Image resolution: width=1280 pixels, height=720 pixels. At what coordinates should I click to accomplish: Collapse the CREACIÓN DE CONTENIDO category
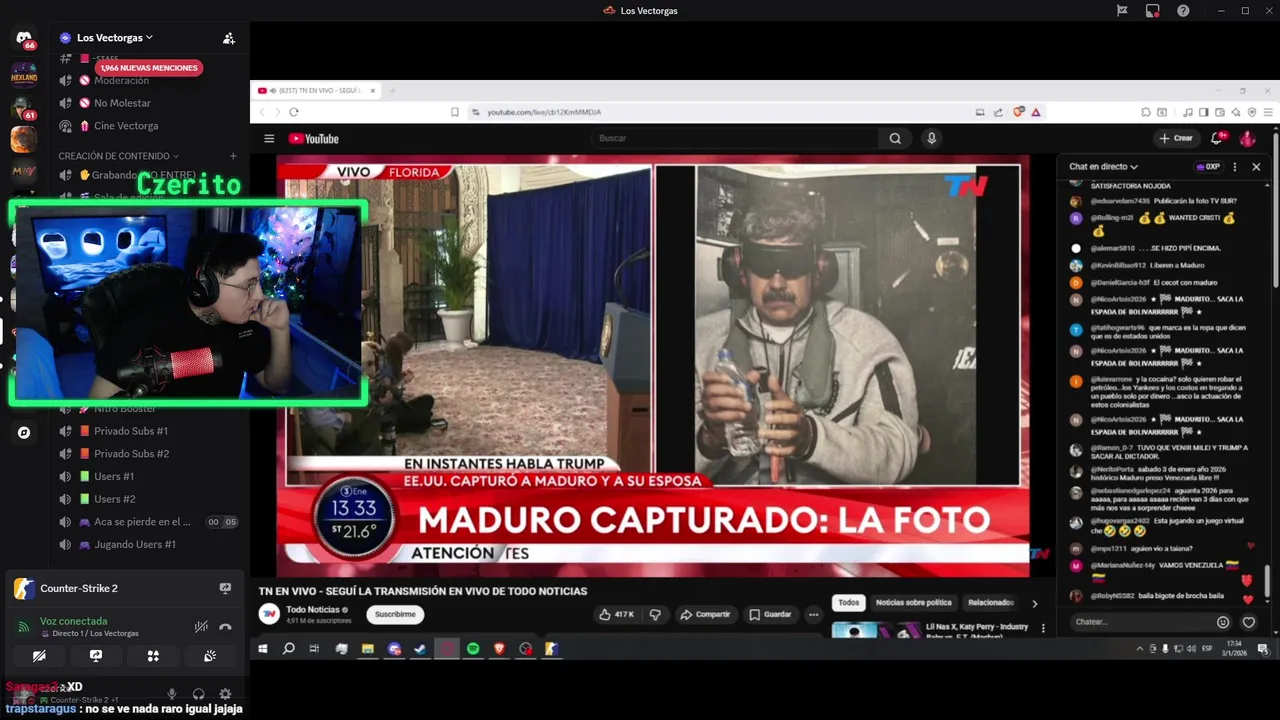point(118,156)
